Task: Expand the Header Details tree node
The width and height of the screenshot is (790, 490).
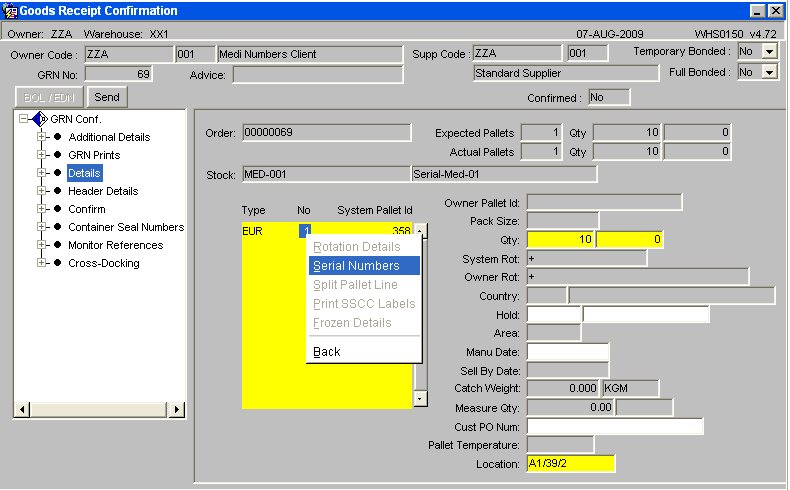Action: click(x=42, y=191)
